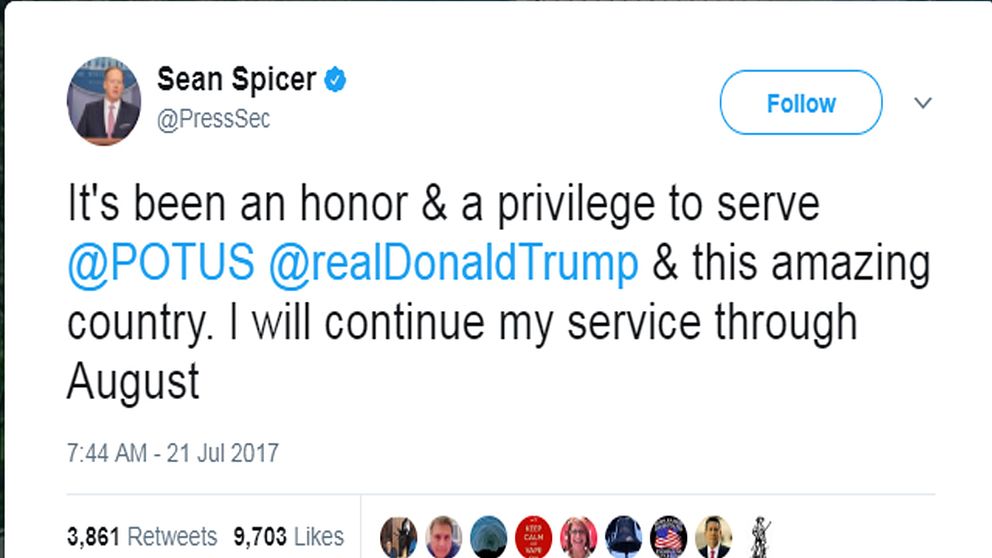Screen dimensions: 992x558
Task: Expand the tweet options chevron menu
Action: (x=923, y=103)
